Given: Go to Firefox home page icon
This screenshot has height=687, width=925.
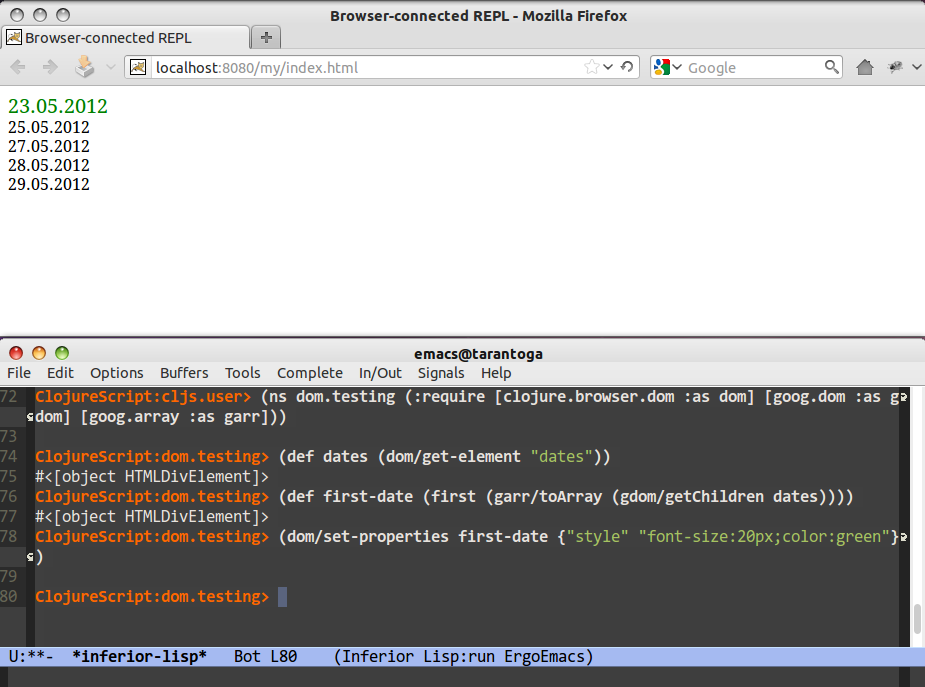Looking at the screenshot, I should point(865,67).
